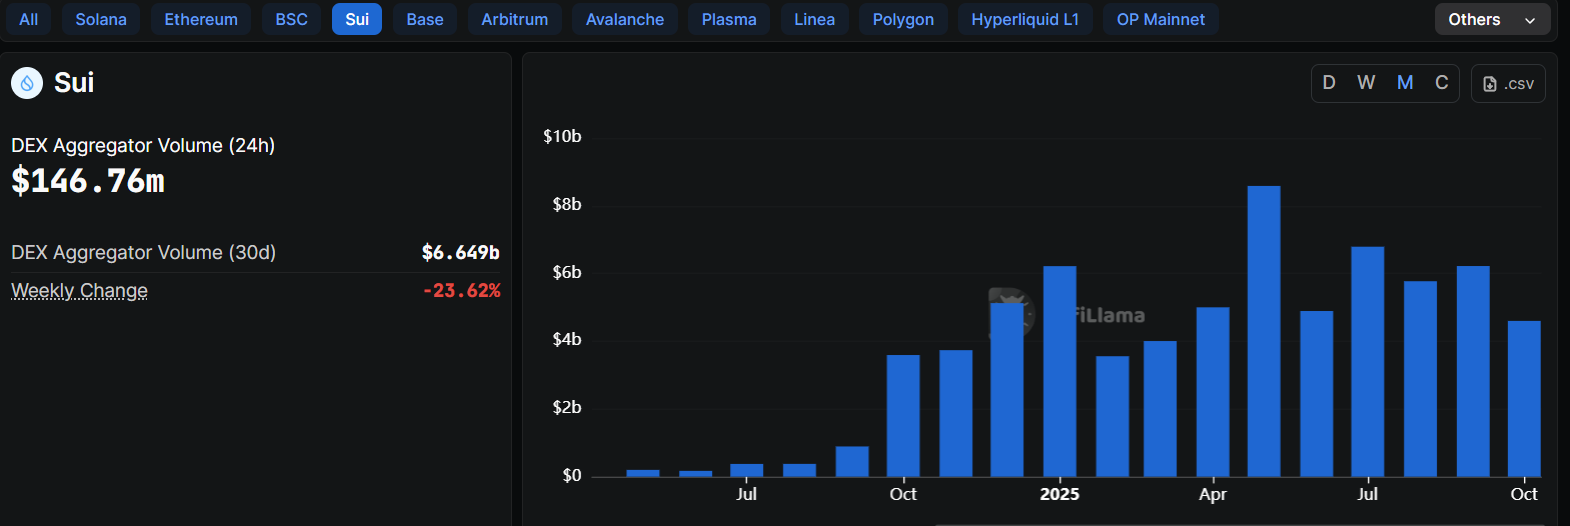Viewport: 1570px width, 526px height.
Task: Switch to the Ethereum chain tab
Action: (201, 19)
